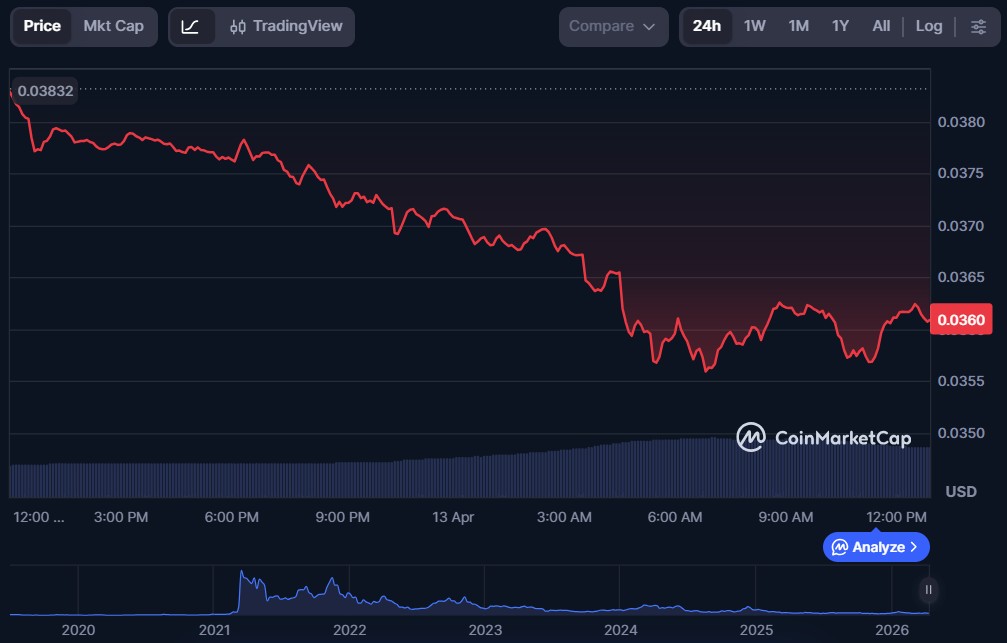This screenshot has height=643, width=1007.
Task: Click the CoinMarketCap watermark logo
Action: (824, 437)
